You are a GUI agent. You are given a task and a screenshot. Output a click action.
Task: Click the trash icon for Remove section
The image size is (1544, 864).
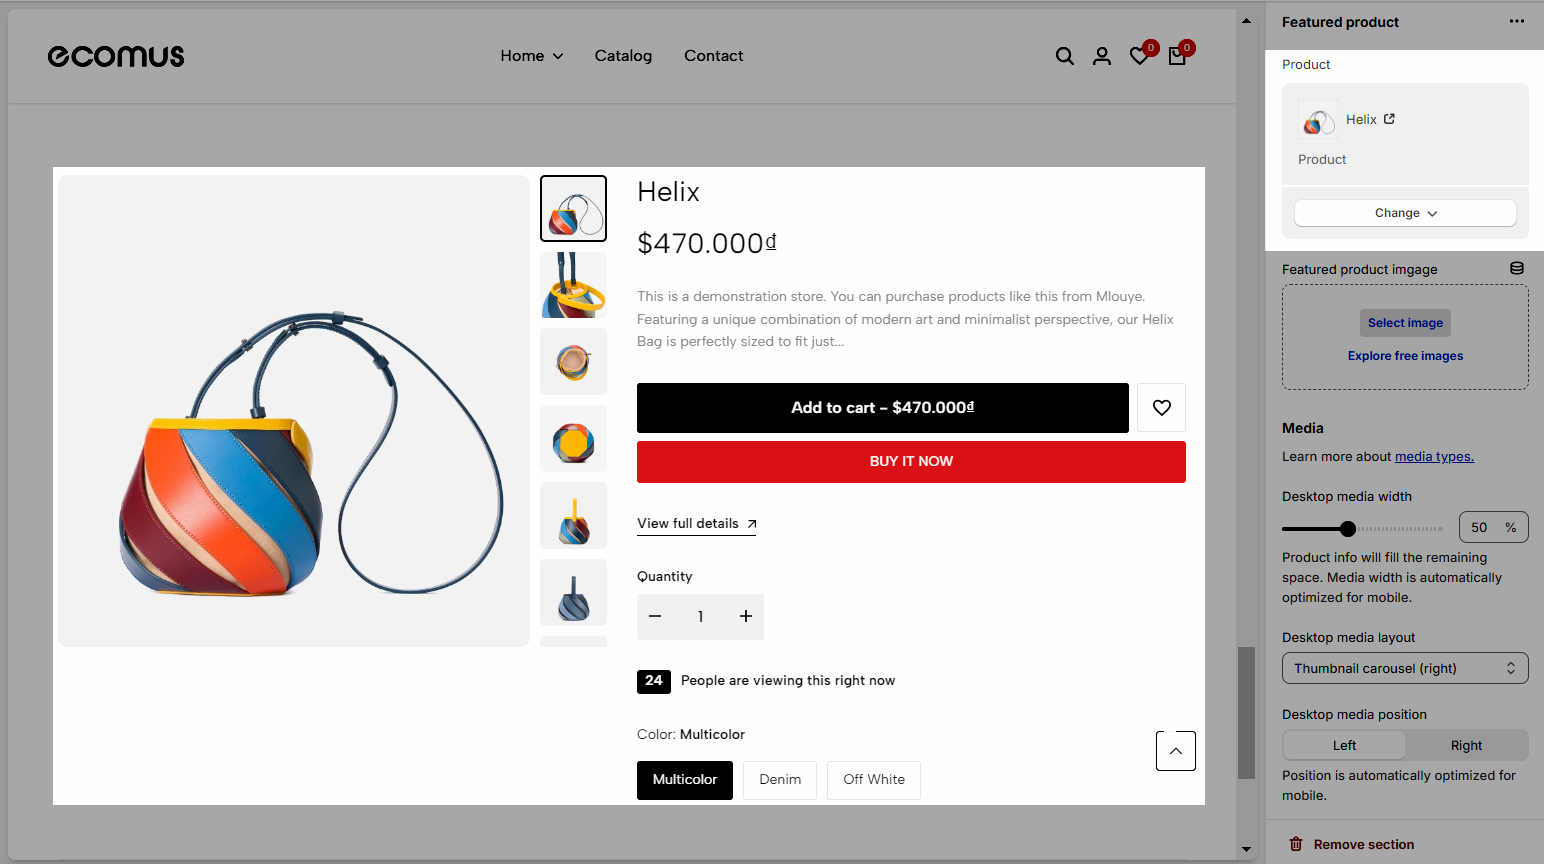1296,844
